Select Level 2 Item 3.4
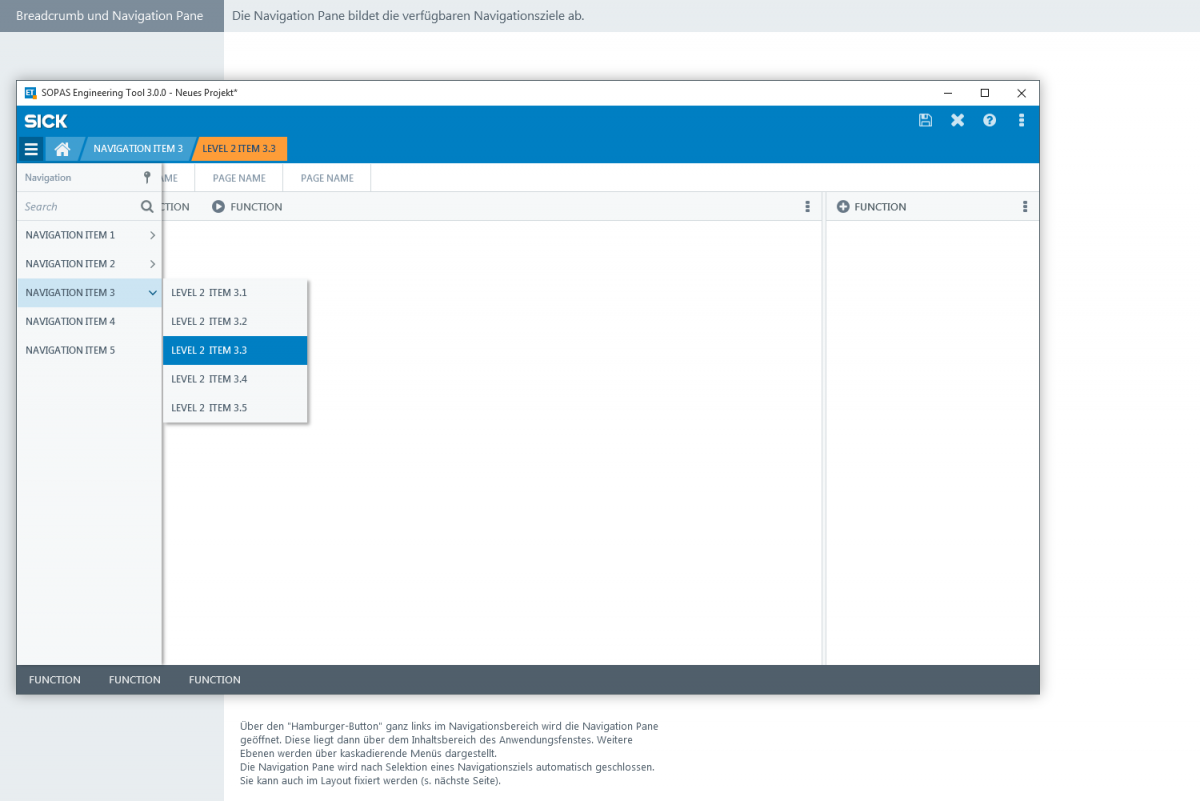The image size is (1200, 801). [209, 379]
